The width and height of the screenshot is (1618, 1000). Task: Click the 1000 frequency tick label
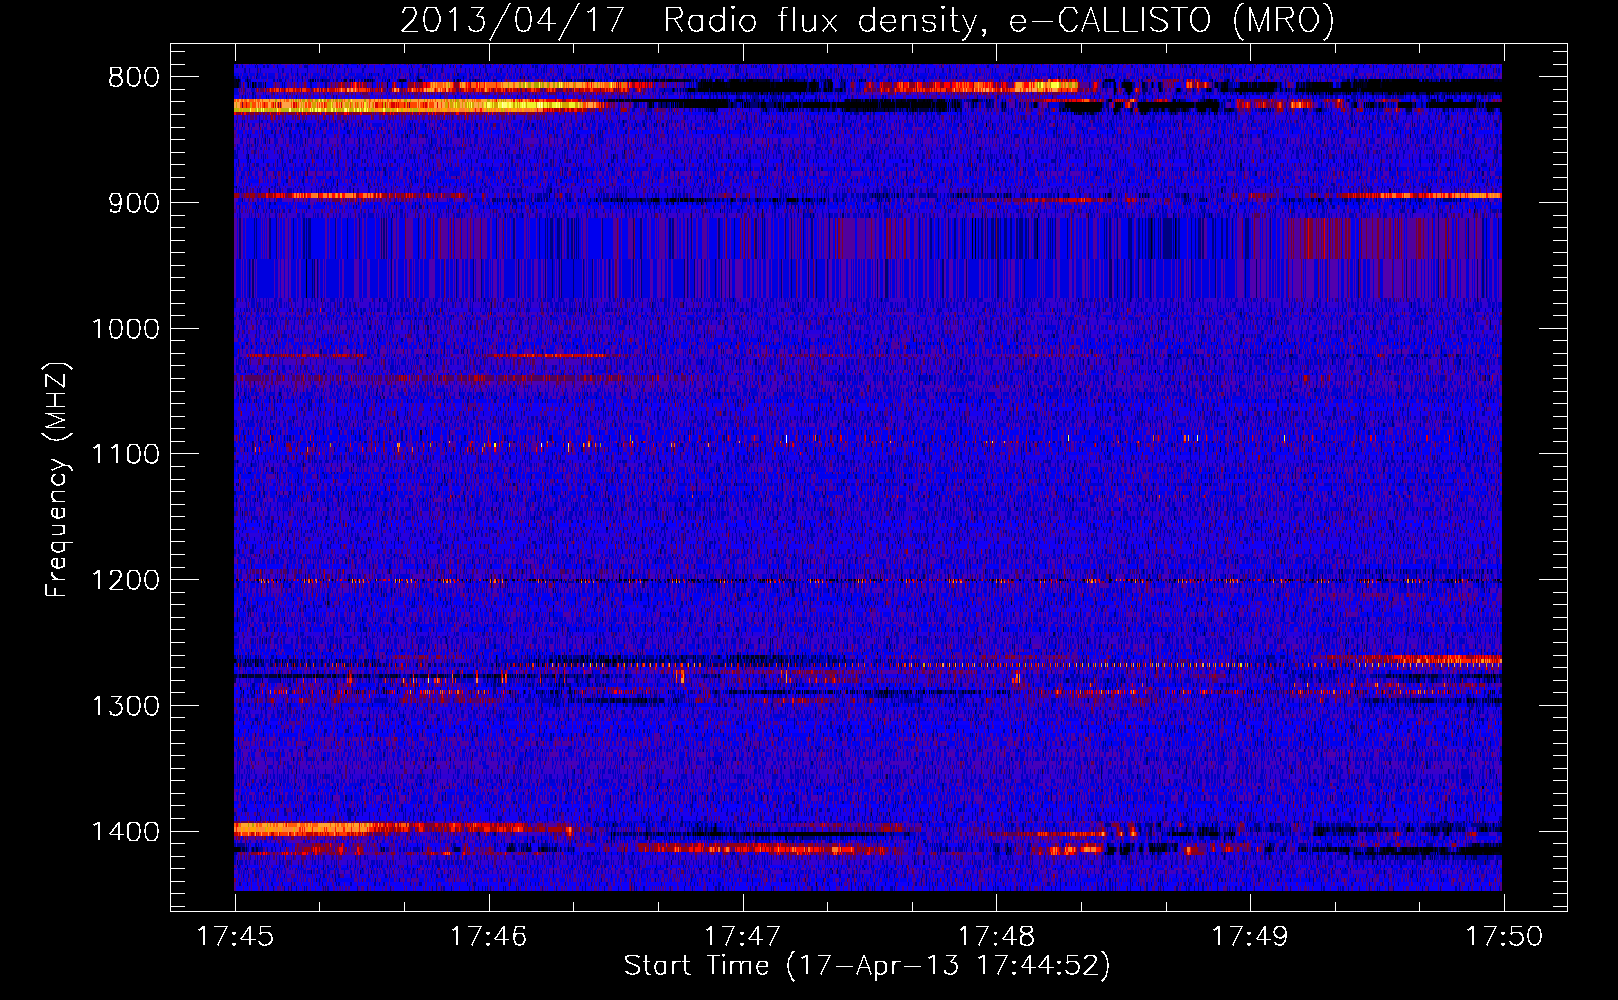[125, 329]
